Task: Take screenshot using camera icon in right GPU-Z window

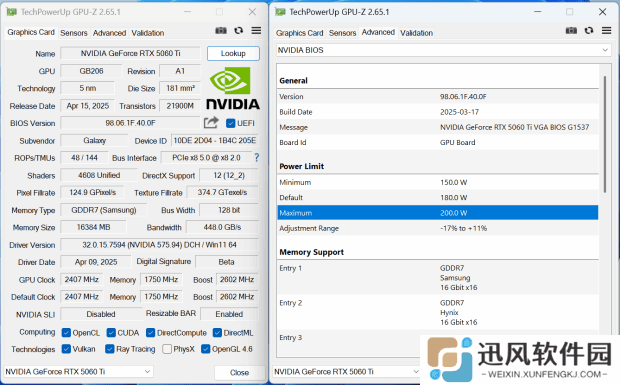Action: 571,30
